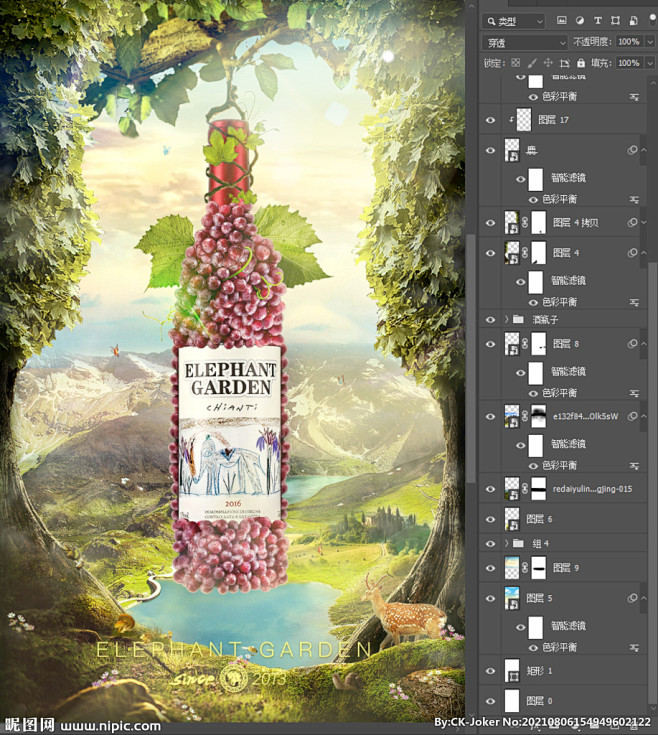Screen dimensions: 658x735
Task: Click smart filter indicator on 图层 5
Action: click(632, 598)
